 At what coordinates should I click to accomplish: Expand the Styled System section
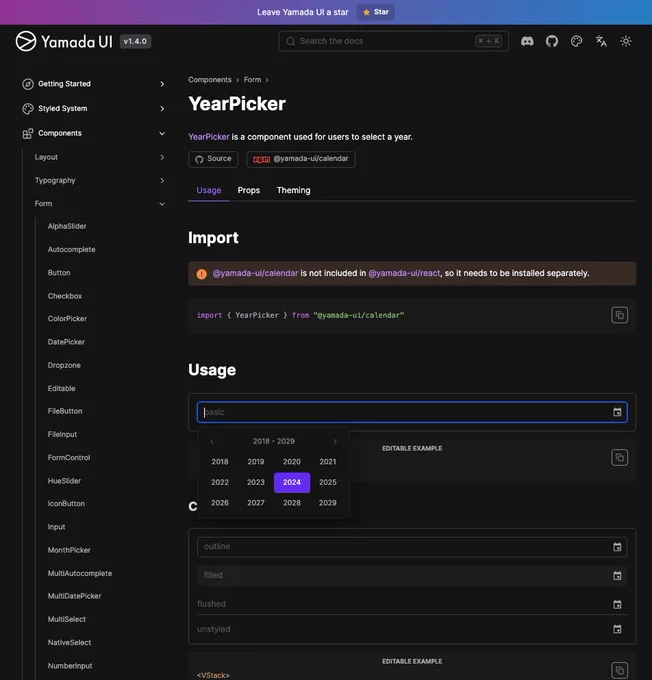(162, 109)
